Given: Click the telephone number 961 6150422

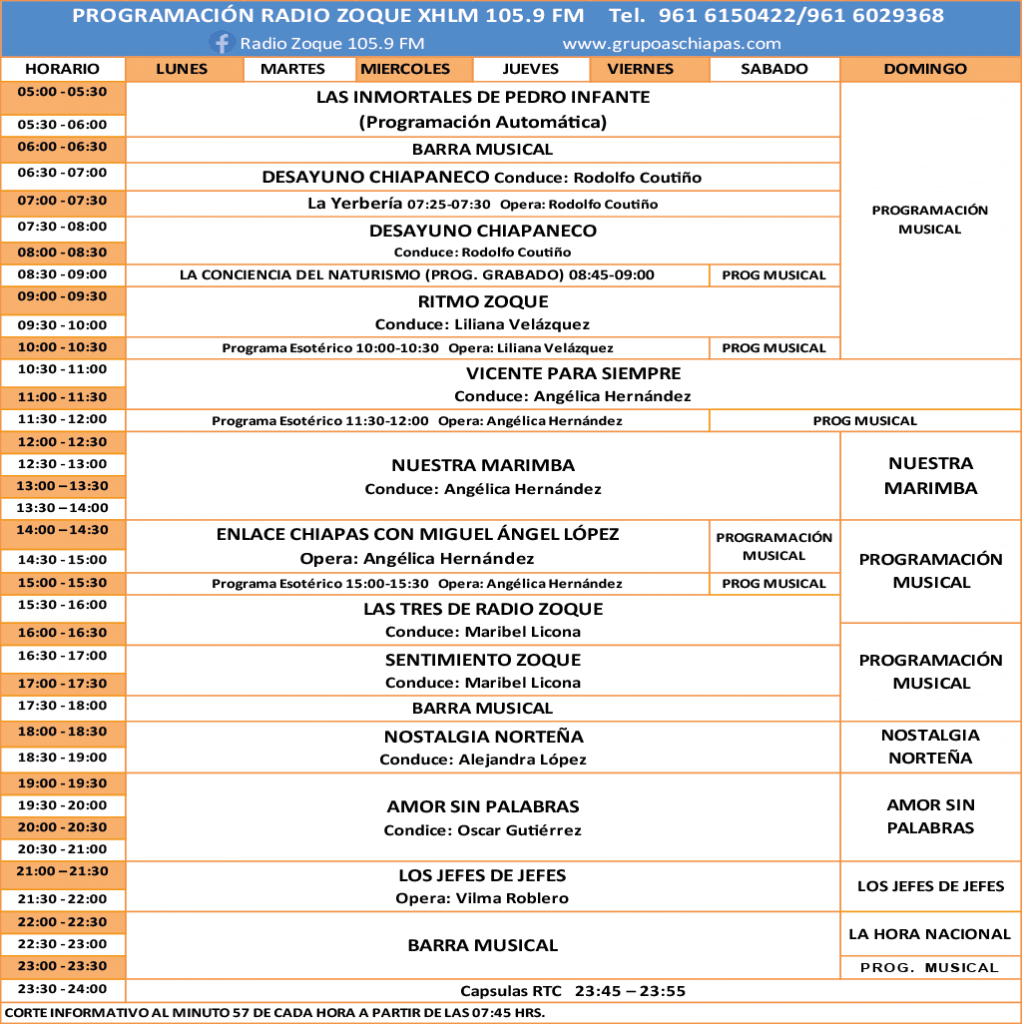Looking at the screenshot, I should pos(726,16).
